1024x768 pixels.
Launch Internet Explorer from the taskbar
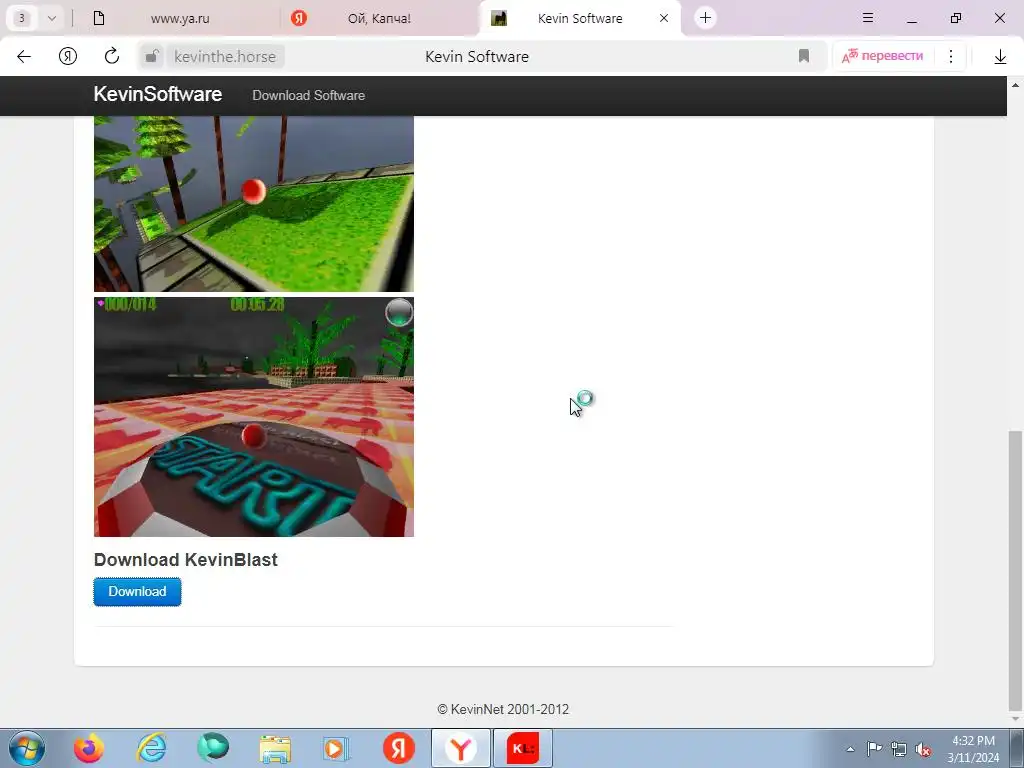tap(151, 748)
